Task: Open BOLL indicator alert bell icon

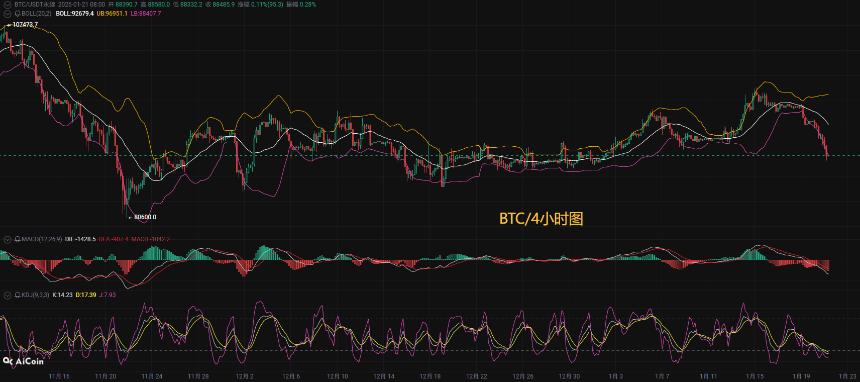Action: click(x=18, y=13)
